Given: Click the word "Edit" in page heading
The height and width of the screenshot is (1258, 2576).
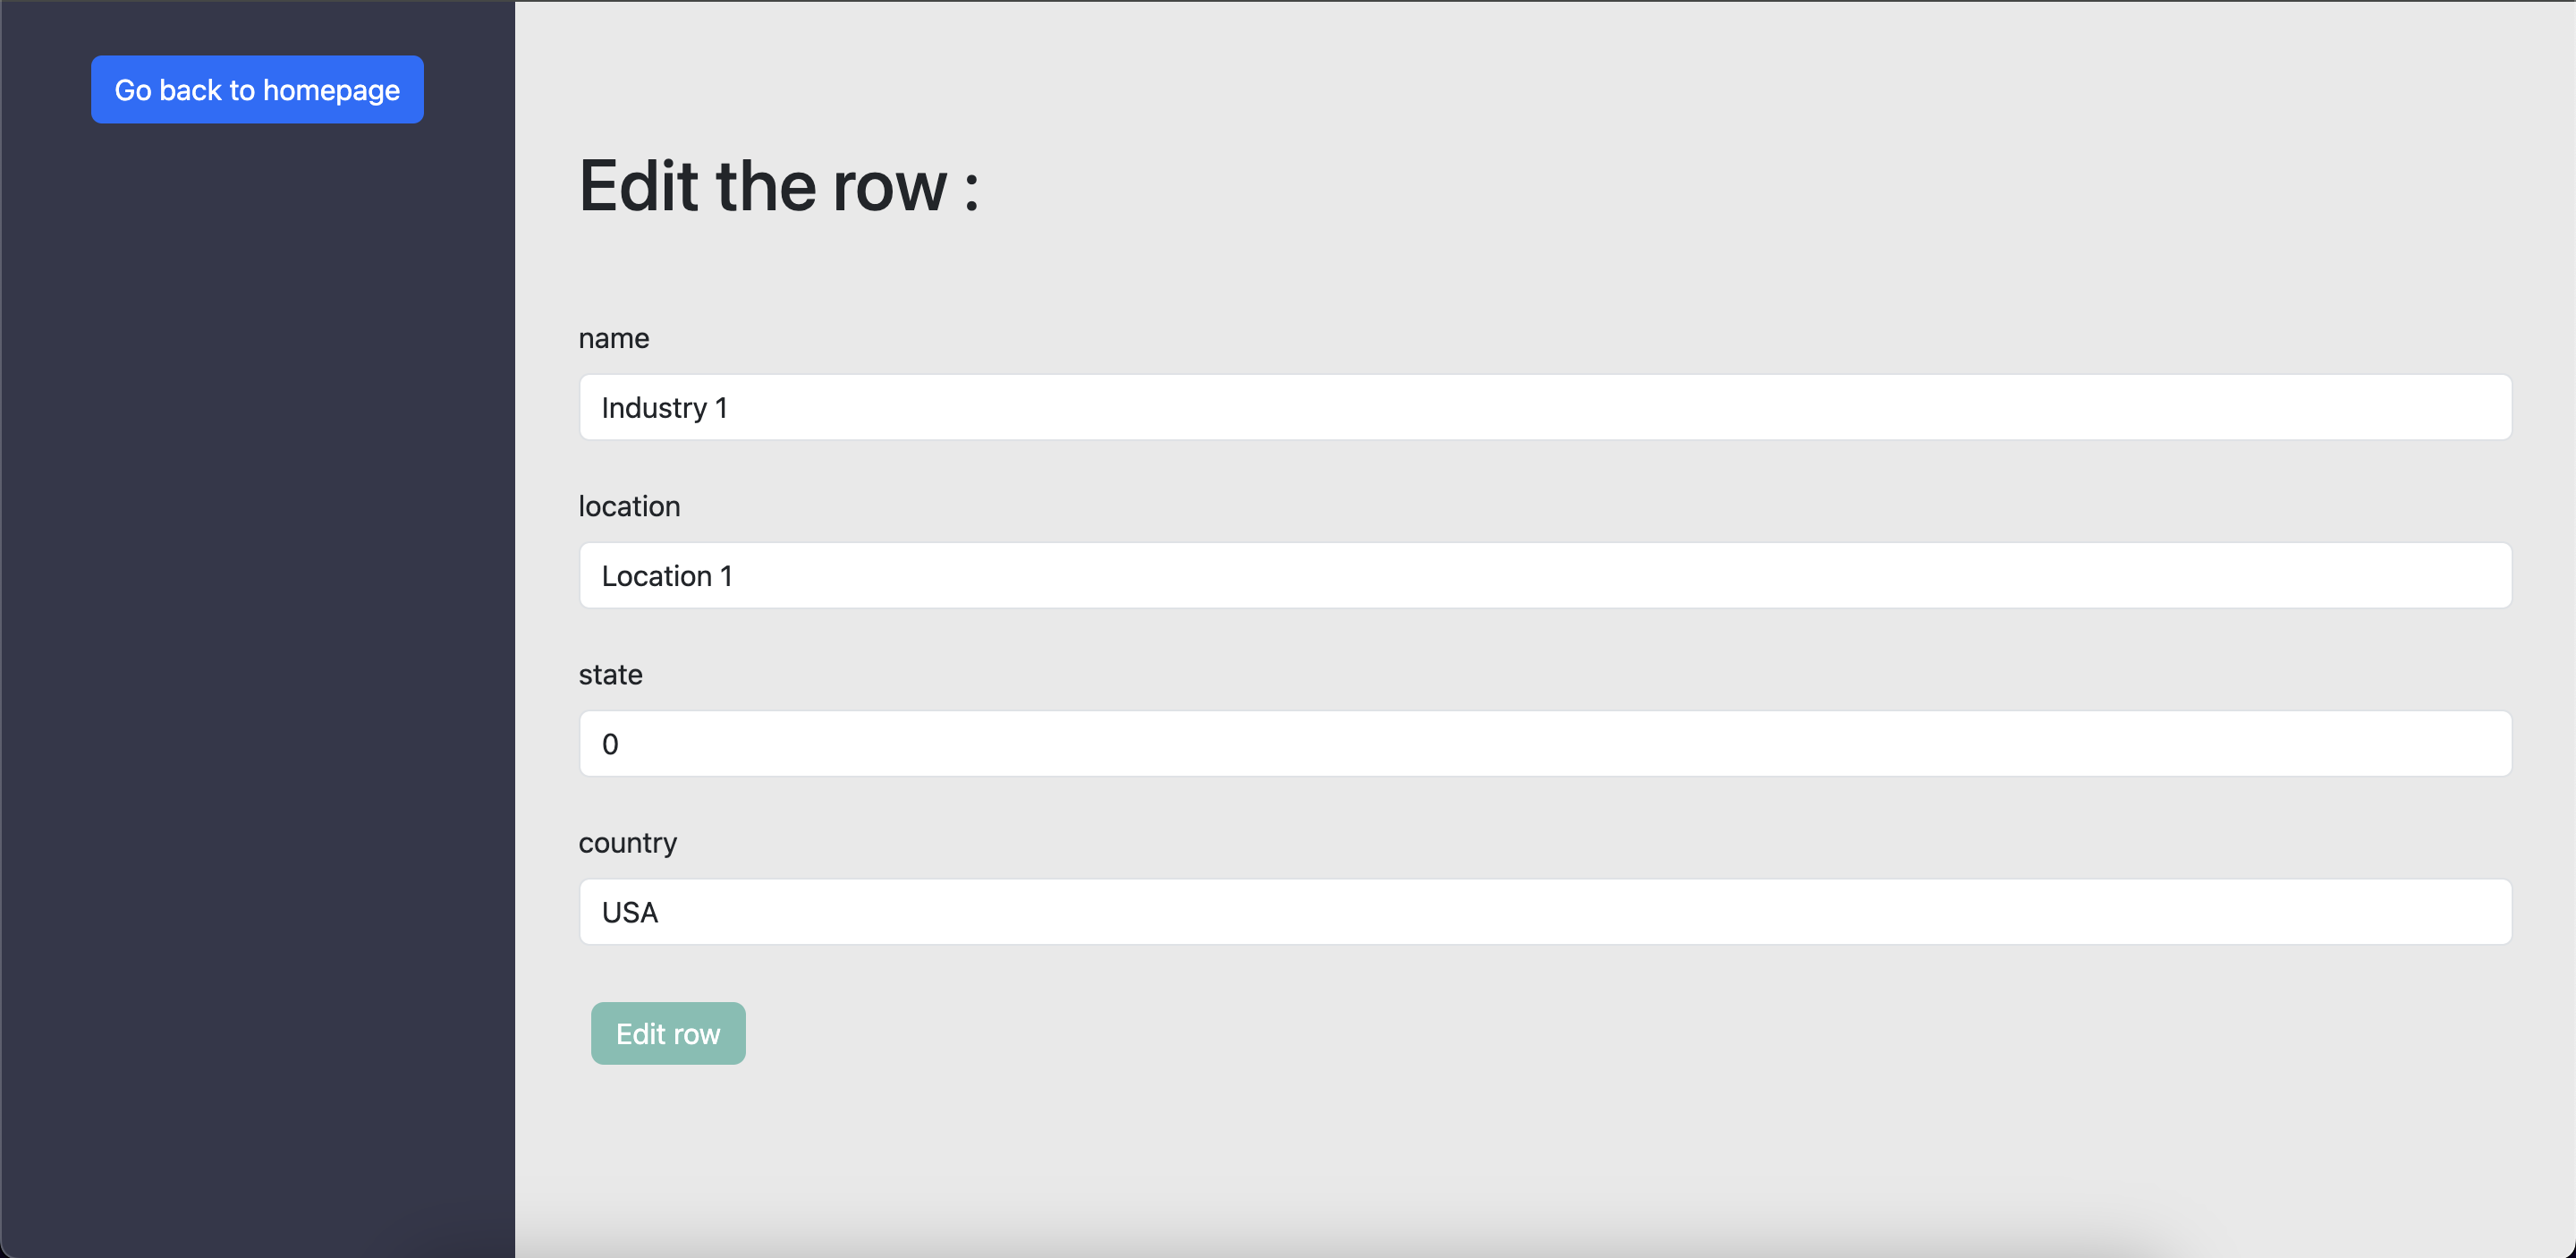Looking at the screenshot, I should pyautogui.click(x=639, y=187).
